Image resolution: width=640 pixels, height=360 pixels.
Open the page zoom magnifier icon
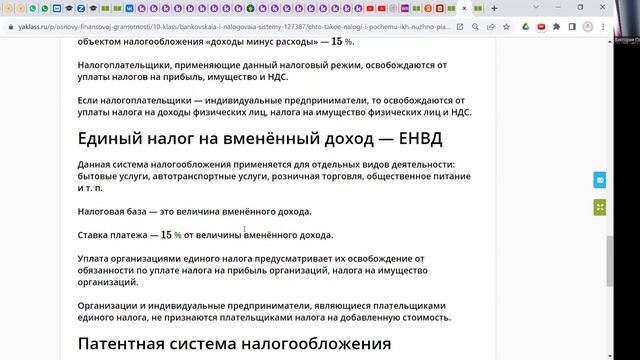pos(475,27)
